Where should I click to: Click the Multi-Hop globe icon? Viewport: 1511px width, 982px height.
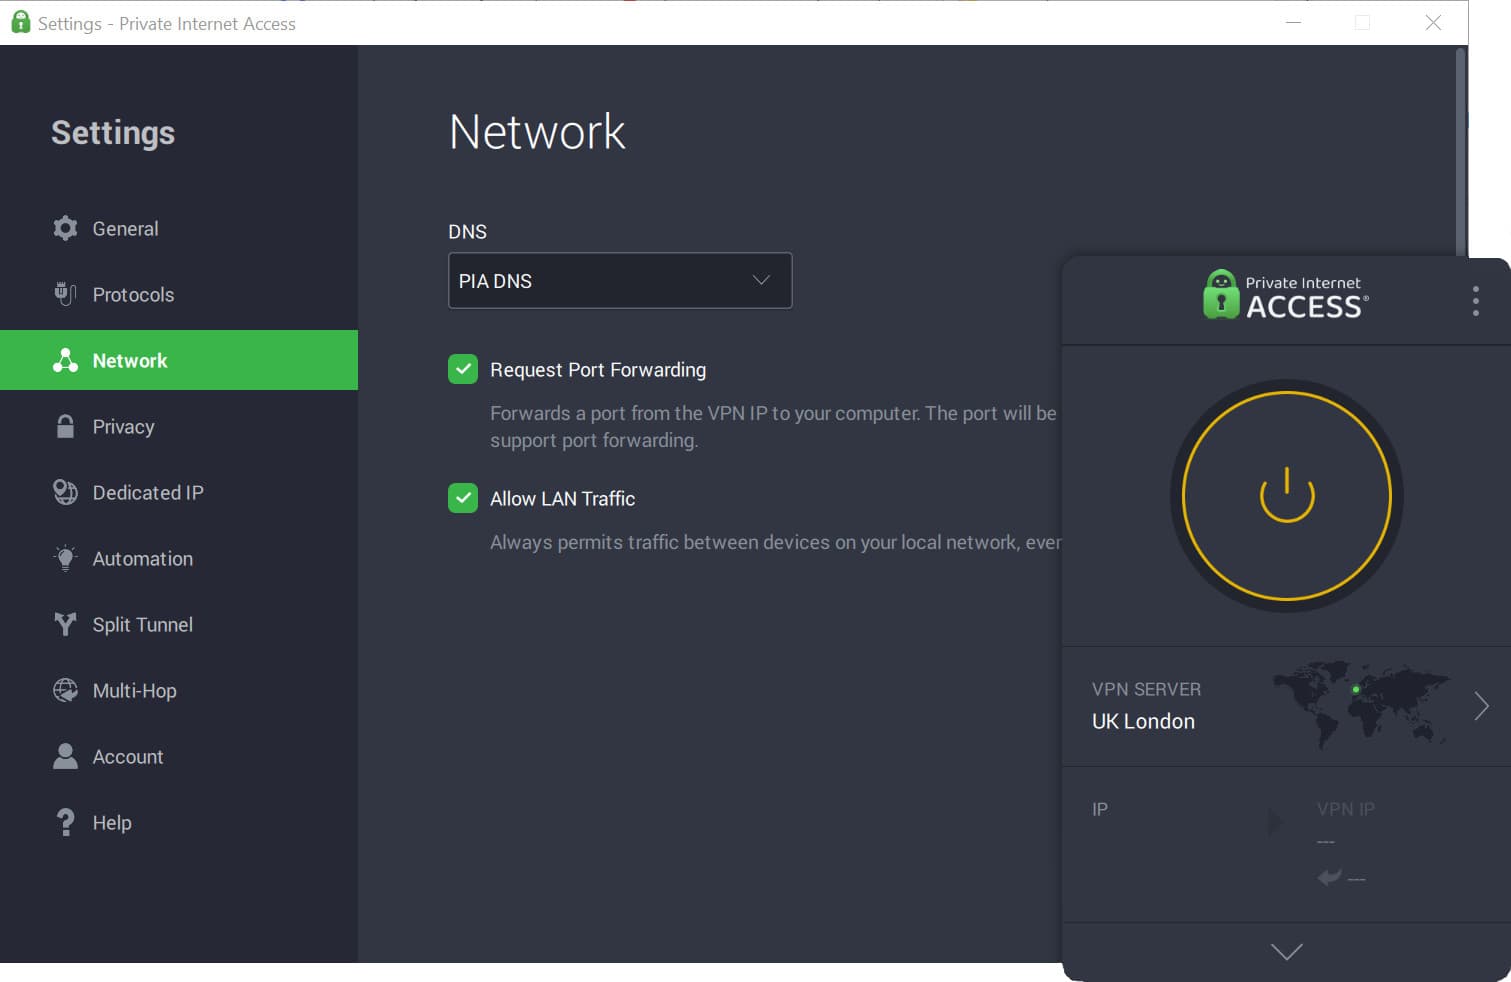point(65,690)
